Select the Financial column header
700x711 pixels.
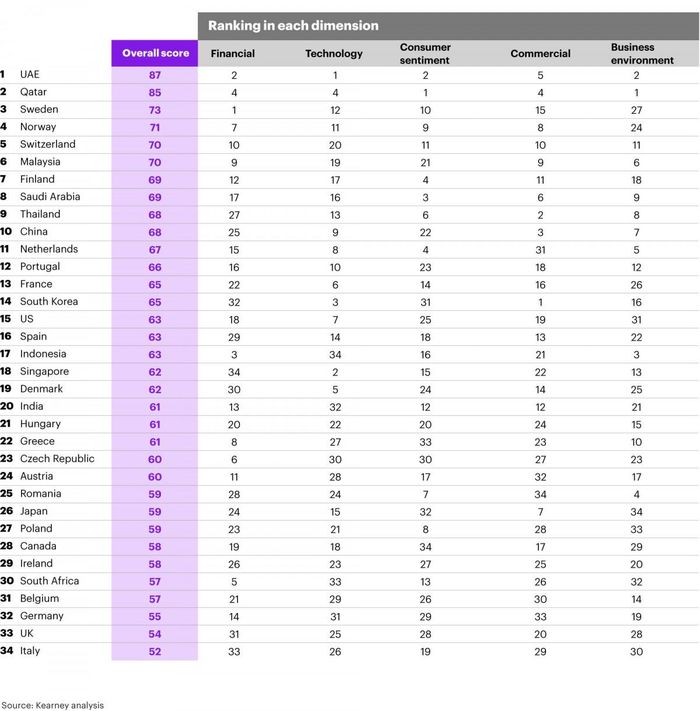point(233,54)
